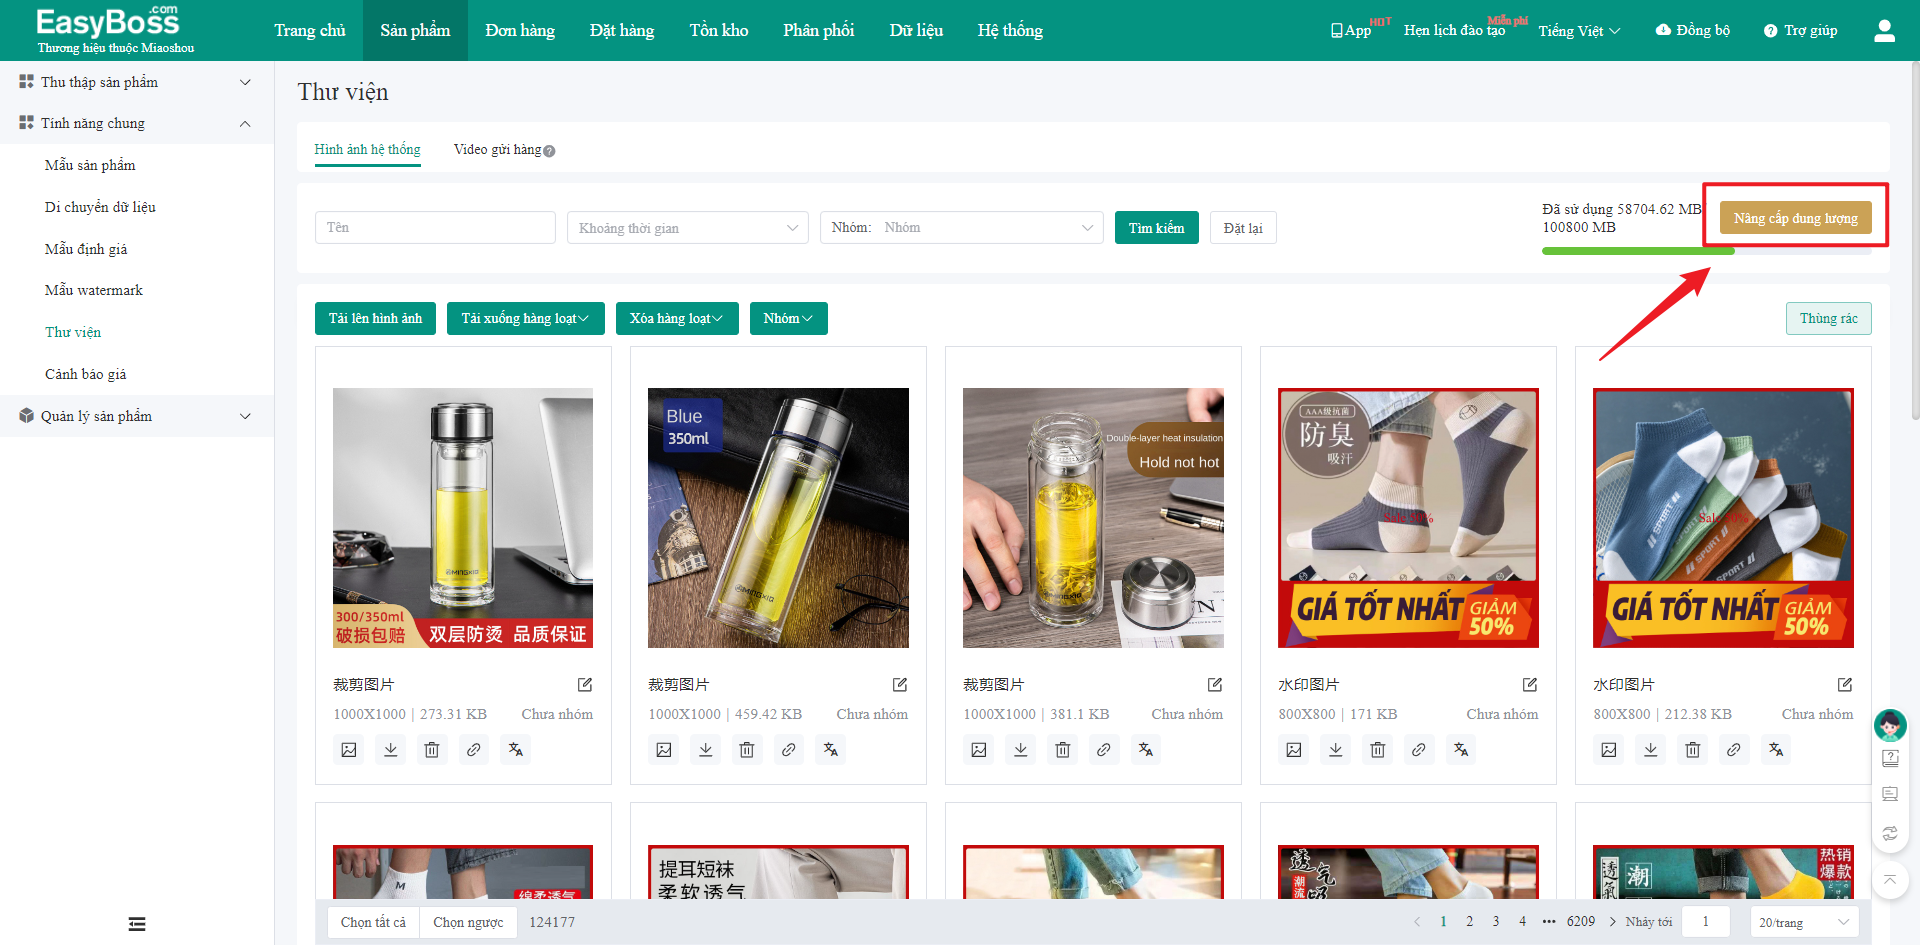Download the 459.42 KB image
Image resolution: width=1920 pixels, height=945 pixels.
(706, 749)
